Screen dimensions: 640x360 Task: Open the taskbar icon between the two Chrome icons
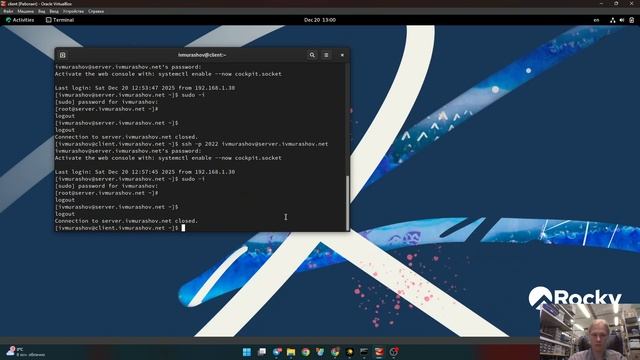pyautogui.click(x=320, y=352)
